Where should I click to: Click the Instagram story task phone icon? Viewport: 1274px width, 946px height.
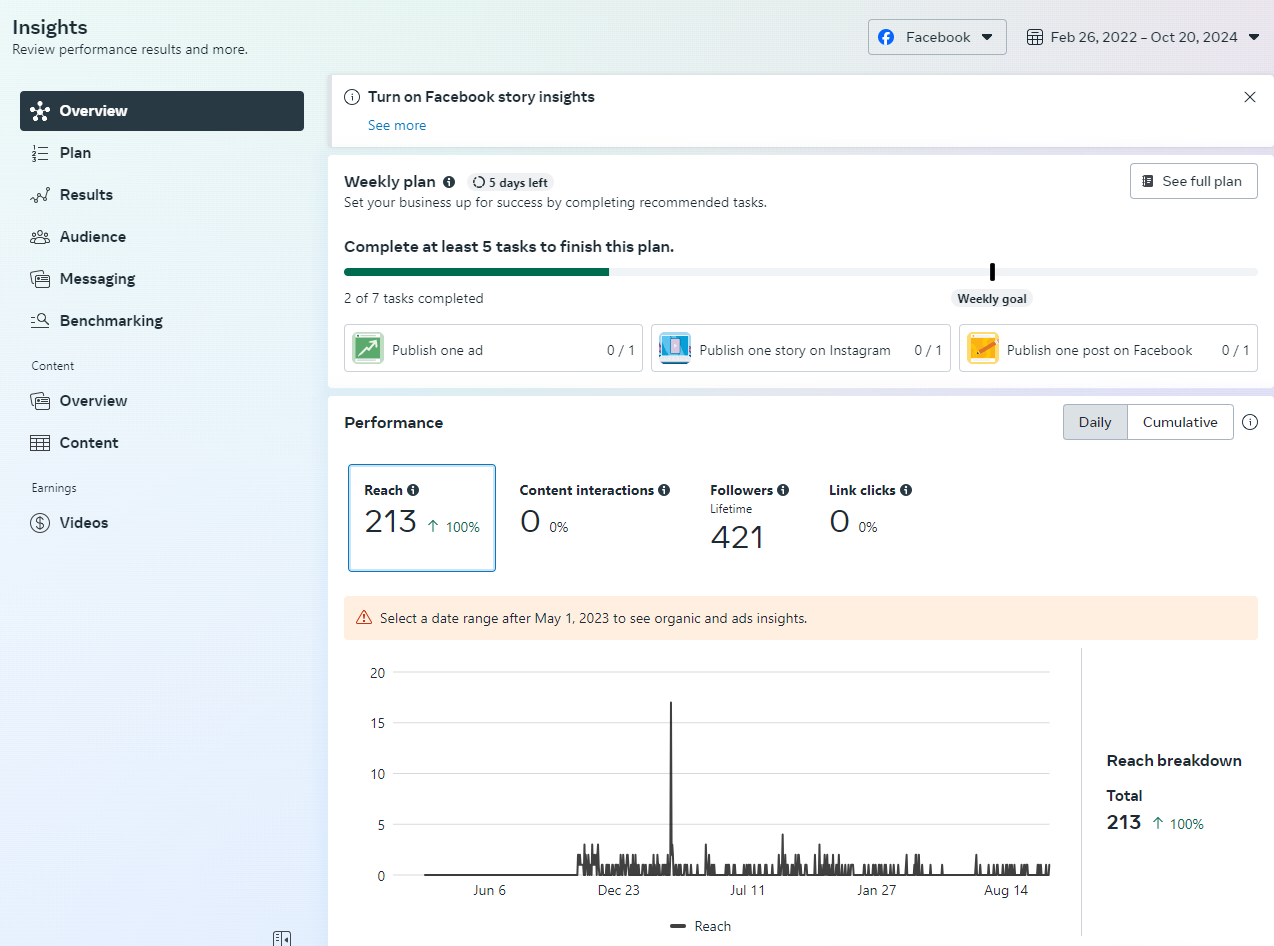point(675,348)
